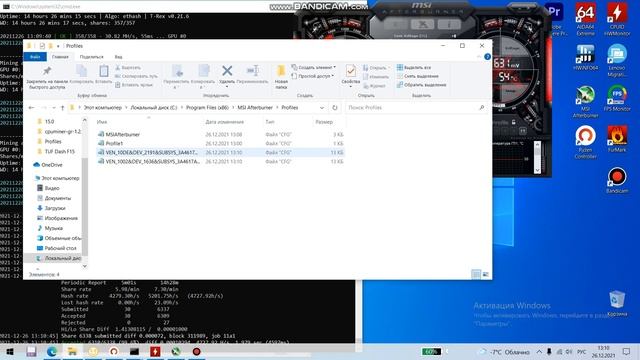Screen dimensions: 640x360
Task: Sort files by the Размер column
Action: click(324, 122)
